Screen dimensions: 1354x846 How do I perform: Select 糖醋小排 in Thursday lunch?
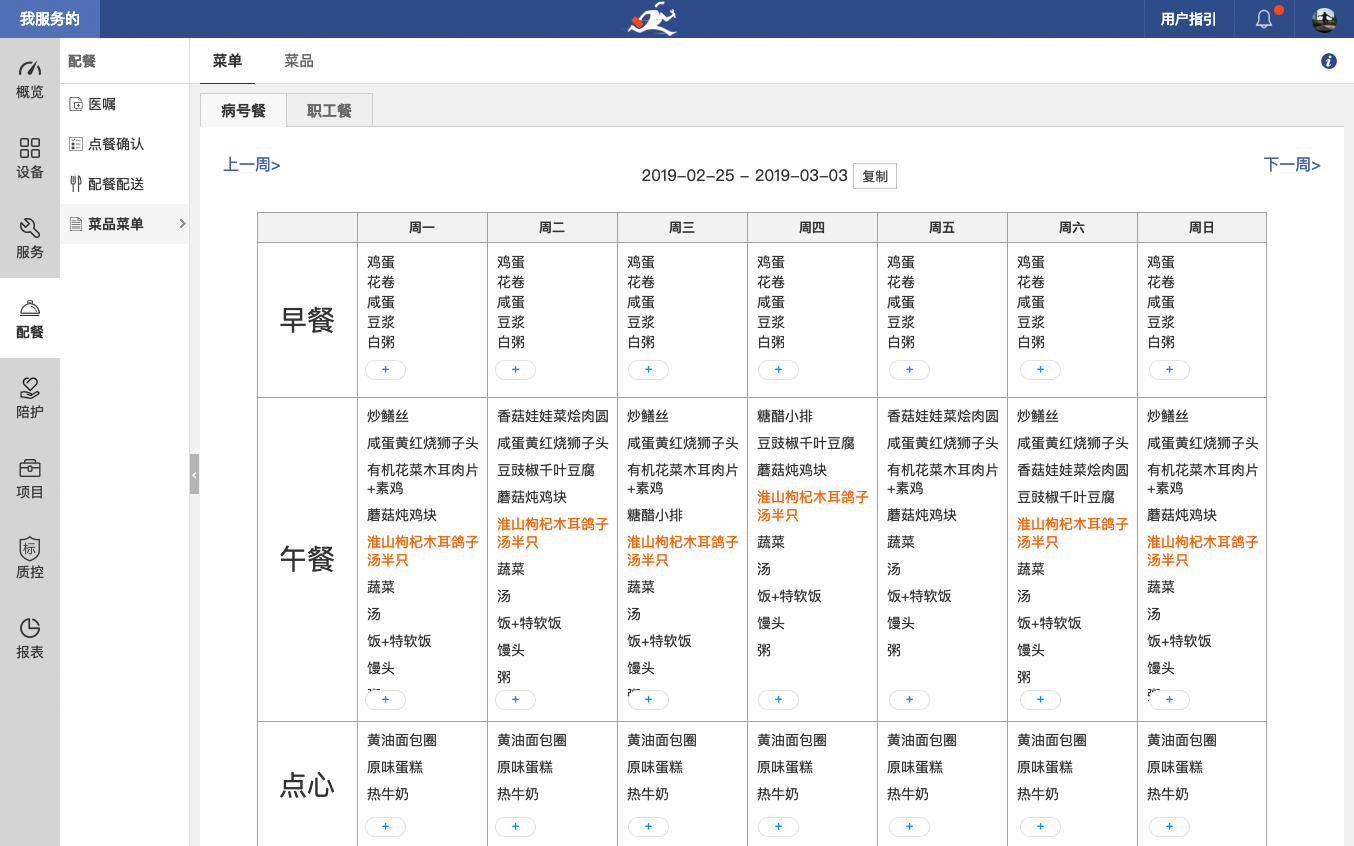(785, 416)
